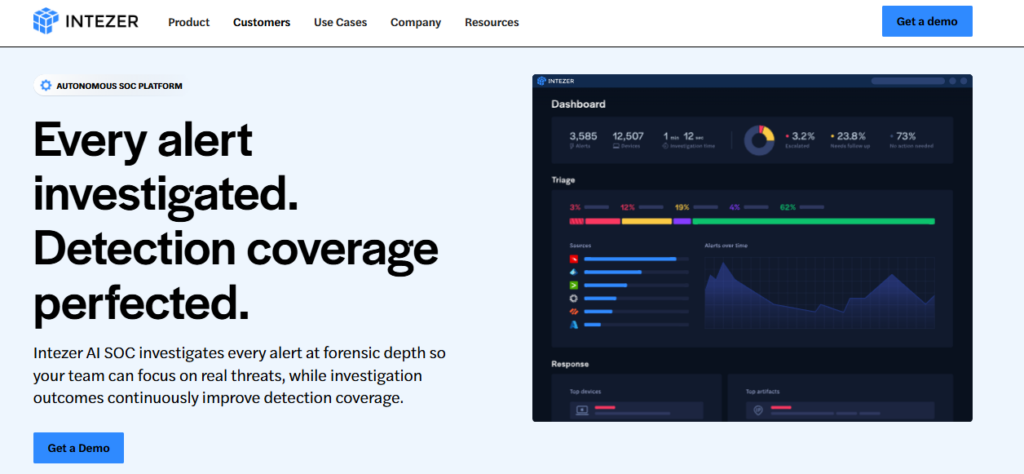Click the '23.8%' Needs follow up value
This screenshot has width=1024, height=474.
tap(851, 136)
